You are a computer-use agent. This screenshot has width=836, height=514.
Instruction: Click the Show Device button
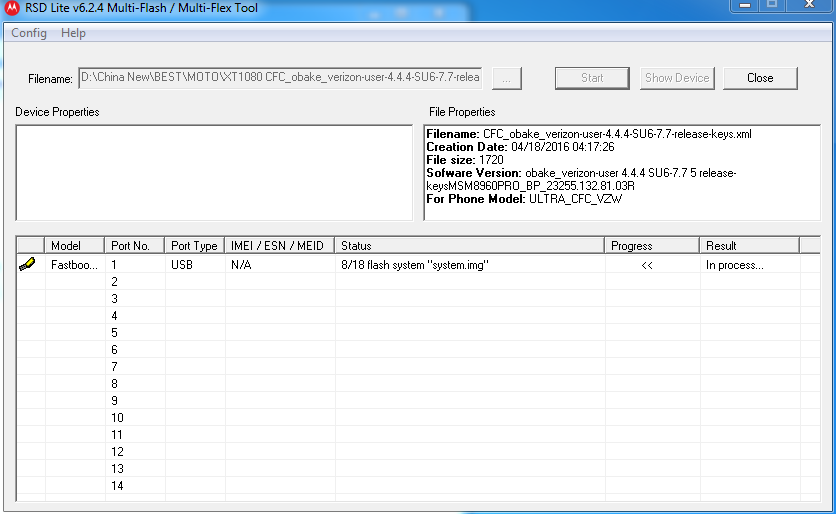[x=677, y=78]
